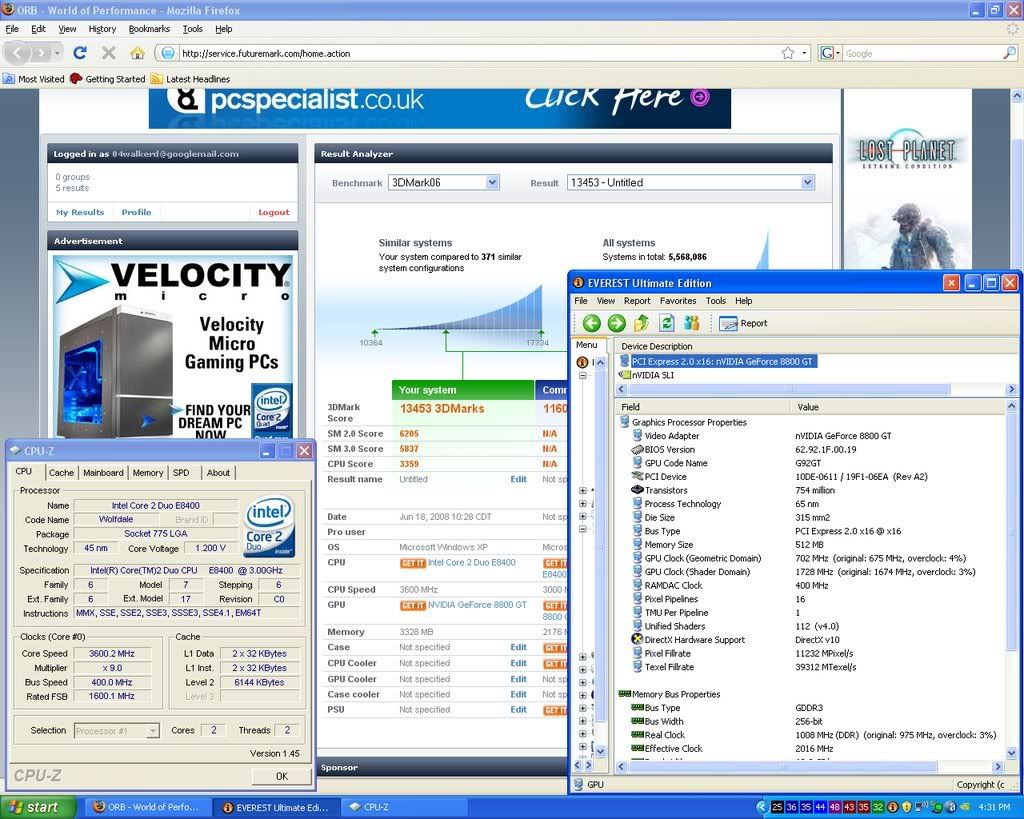Open the Latest Headlines feed bookmark

[190, 79]
